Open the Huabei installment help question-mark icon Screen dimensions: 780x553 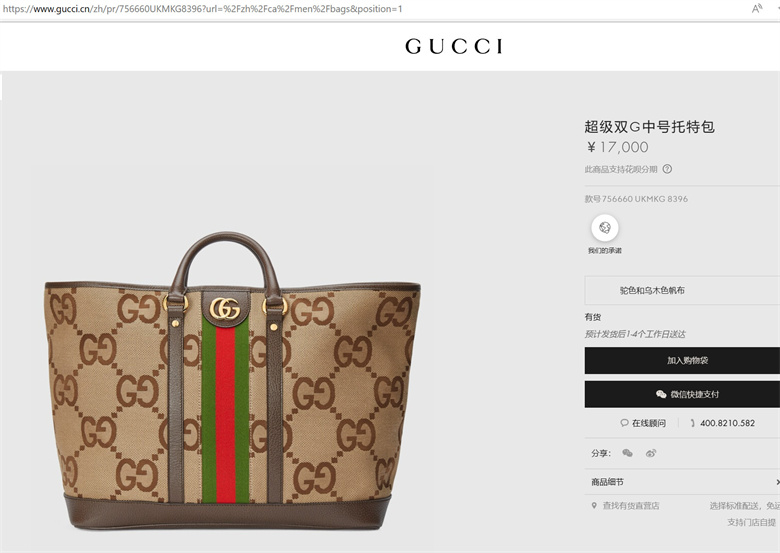(667, 169)
